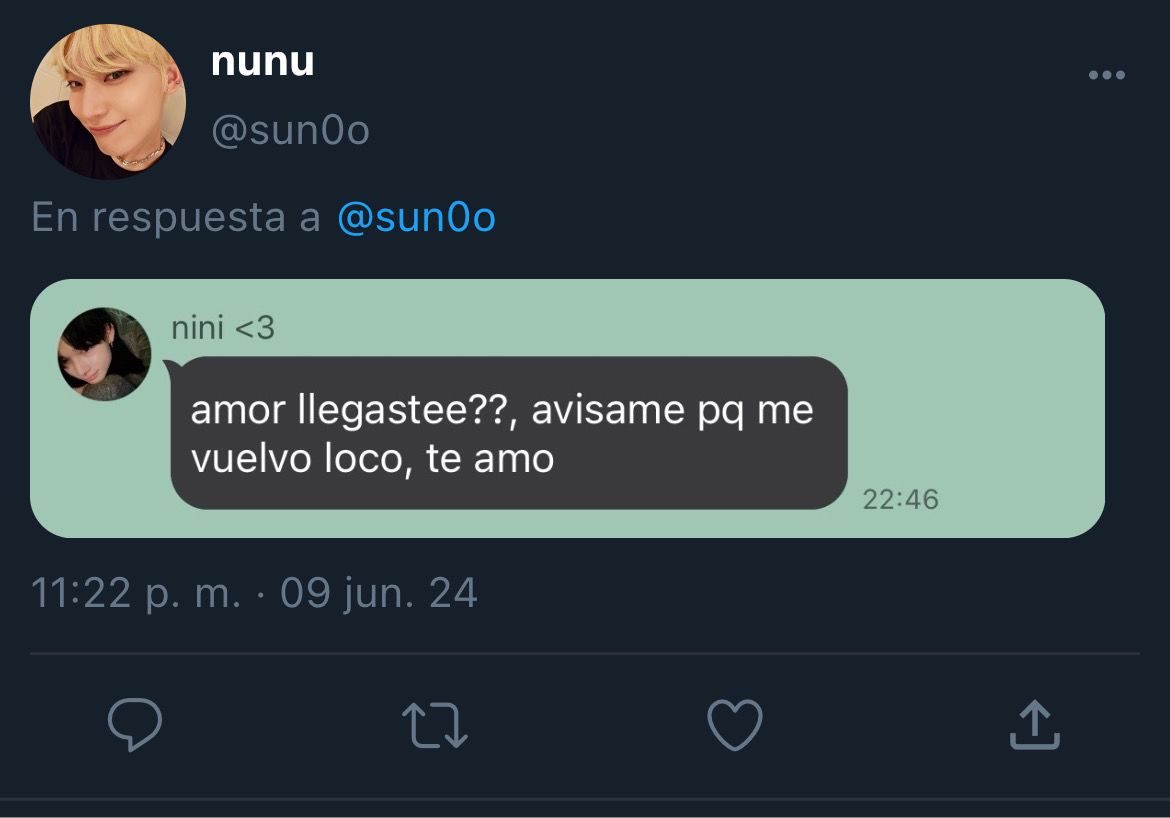The width and height of the screenshot is (1170, 818).
Task: Open the reply speech bubble icon
Action: (135, 724)
